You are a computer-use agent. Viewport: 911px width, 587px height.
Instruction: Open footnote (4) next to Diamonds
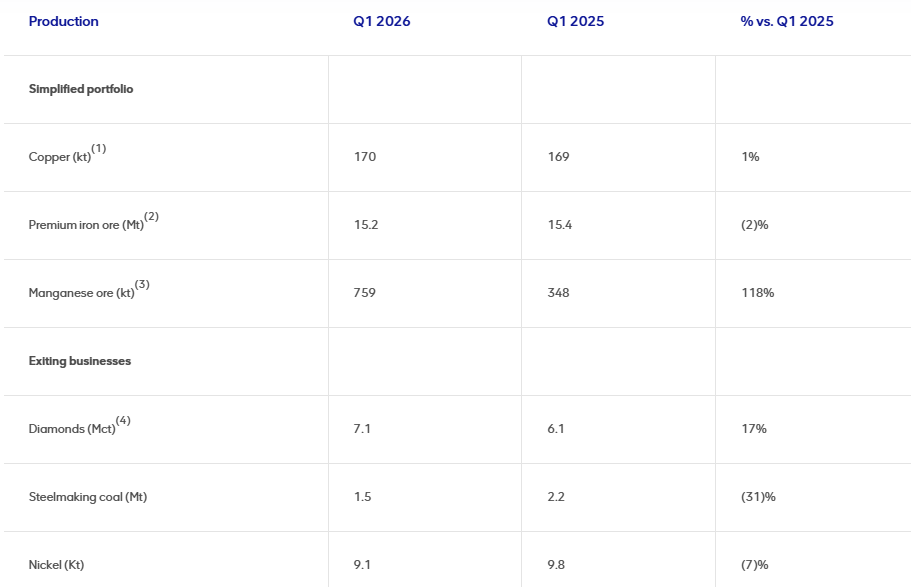point(123,420)
